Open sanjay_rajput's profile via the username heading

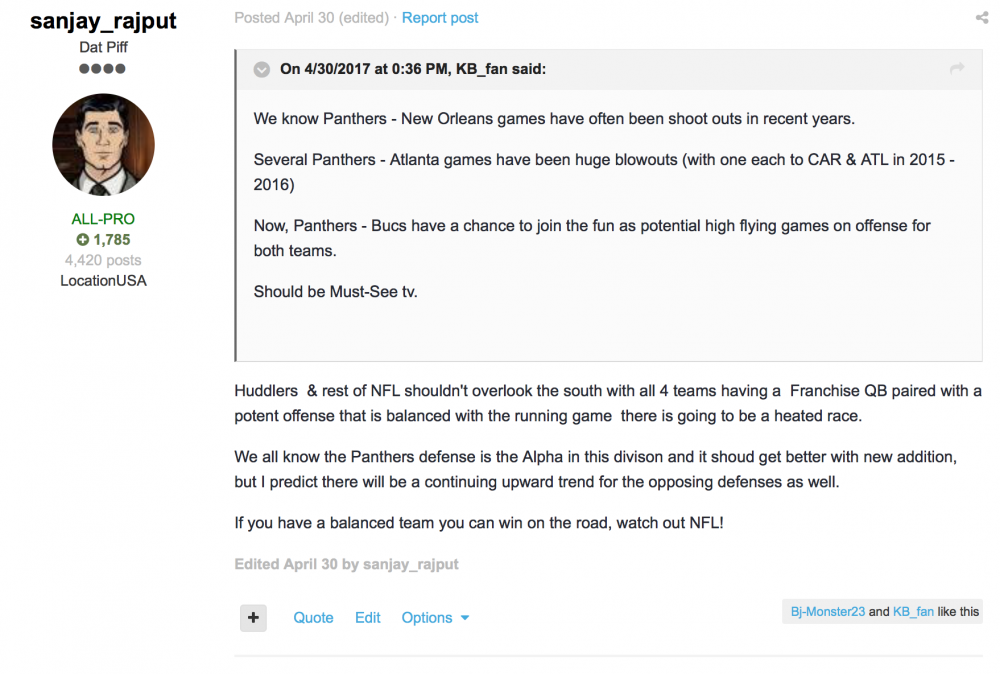point(103,21)
